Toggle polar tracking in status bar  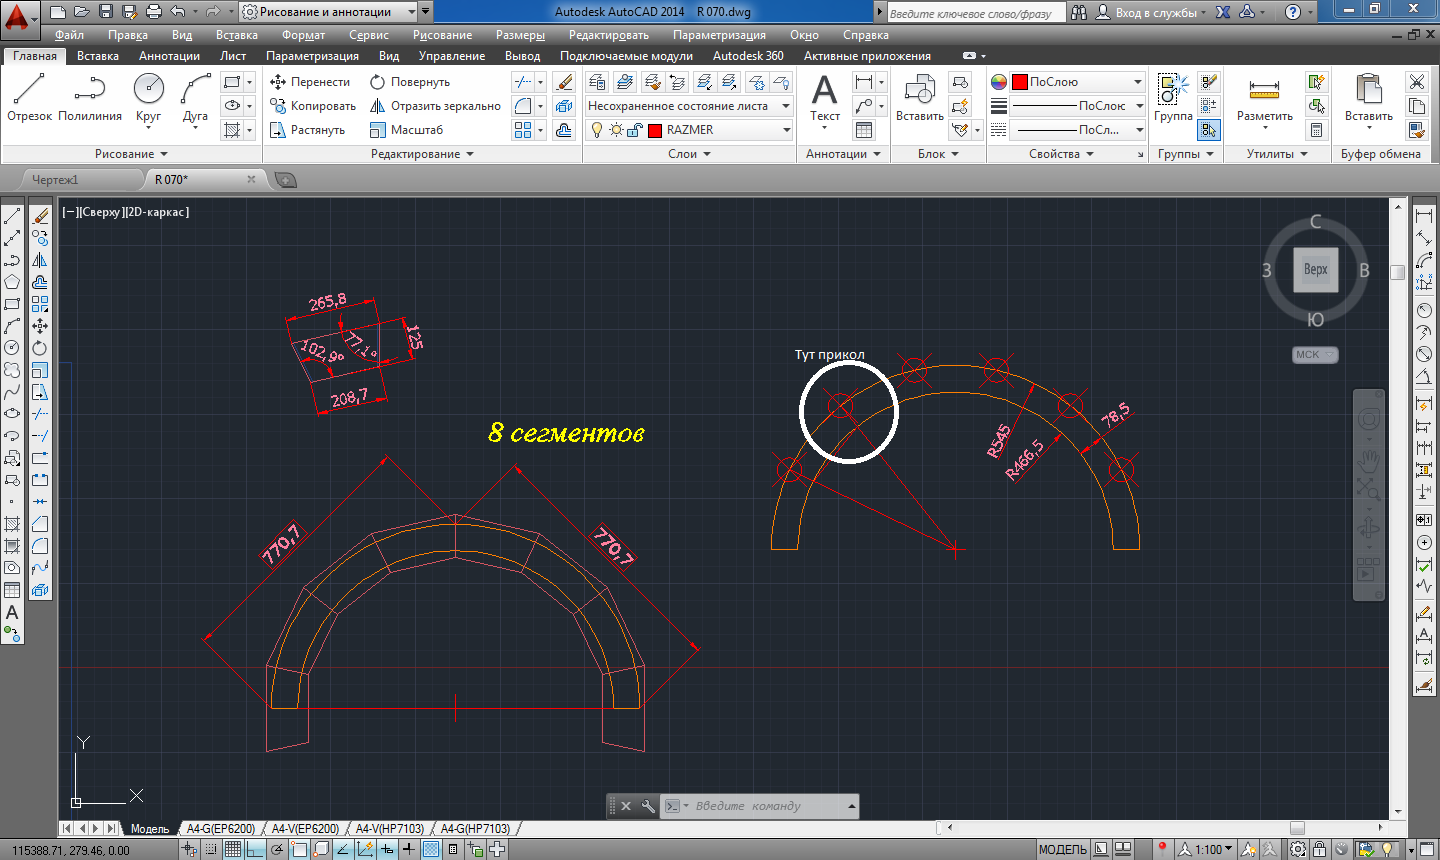pyautogui.click(x=277, y=849)
